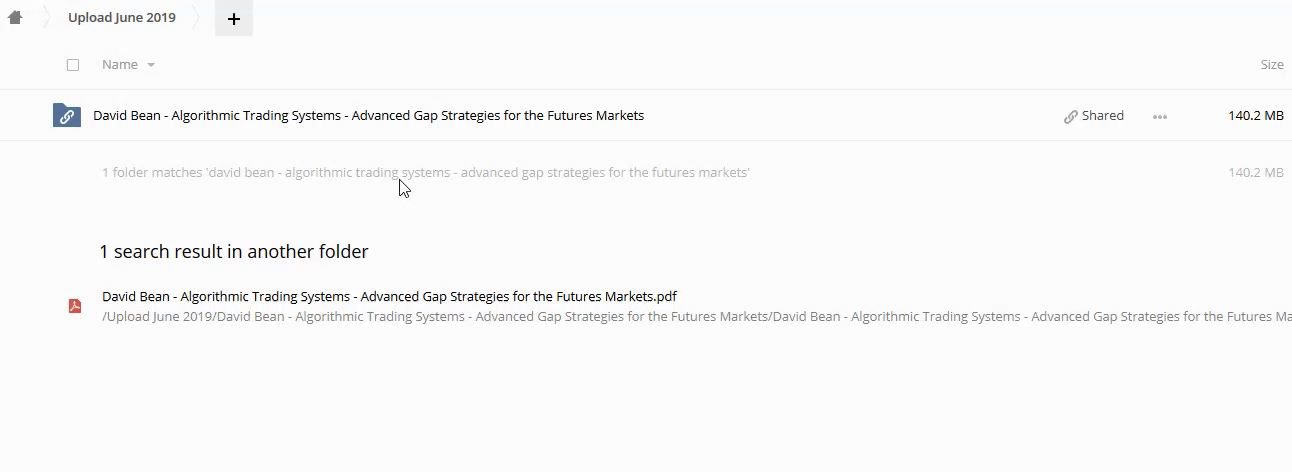This screenshot has width=1292, height=472.
Task: Click the plus button to add new
Action: click(x=233, y=19)
